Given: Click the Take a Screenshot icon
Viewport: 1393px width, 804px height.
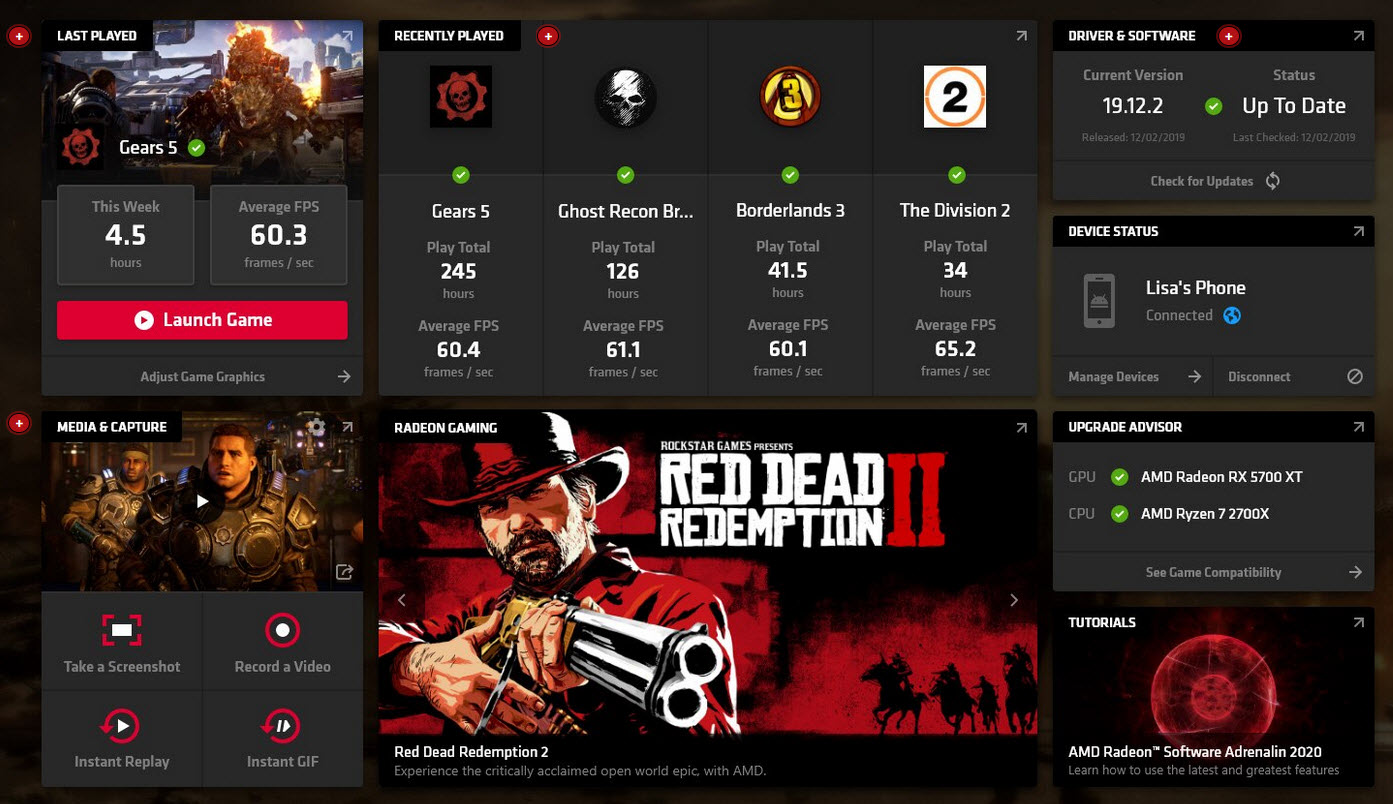Looking at the screenshot, I should (x=122, y=630).
